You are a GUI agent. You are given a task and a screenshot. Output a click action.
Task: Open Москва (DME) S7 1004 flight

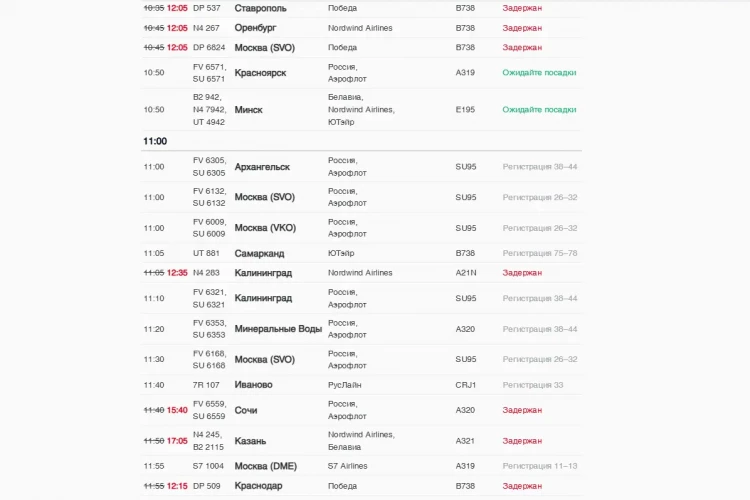point(361,466)
